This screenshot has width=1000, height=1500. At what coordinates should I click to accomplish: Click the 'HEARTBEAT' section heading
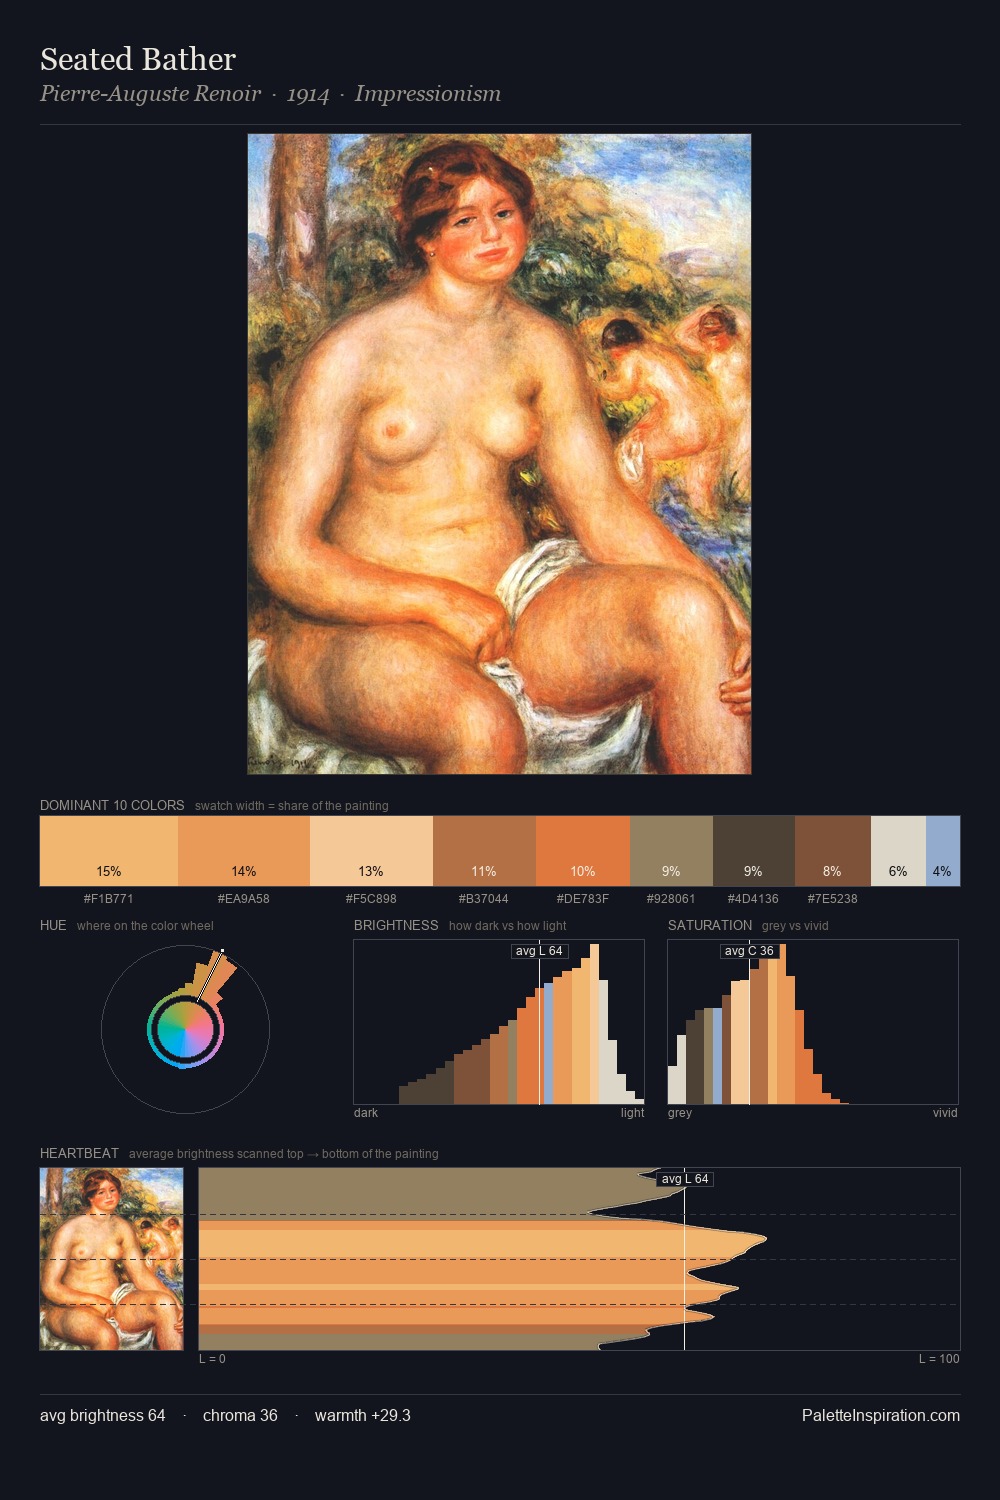pyautogui.click(x=79, y=1153)
